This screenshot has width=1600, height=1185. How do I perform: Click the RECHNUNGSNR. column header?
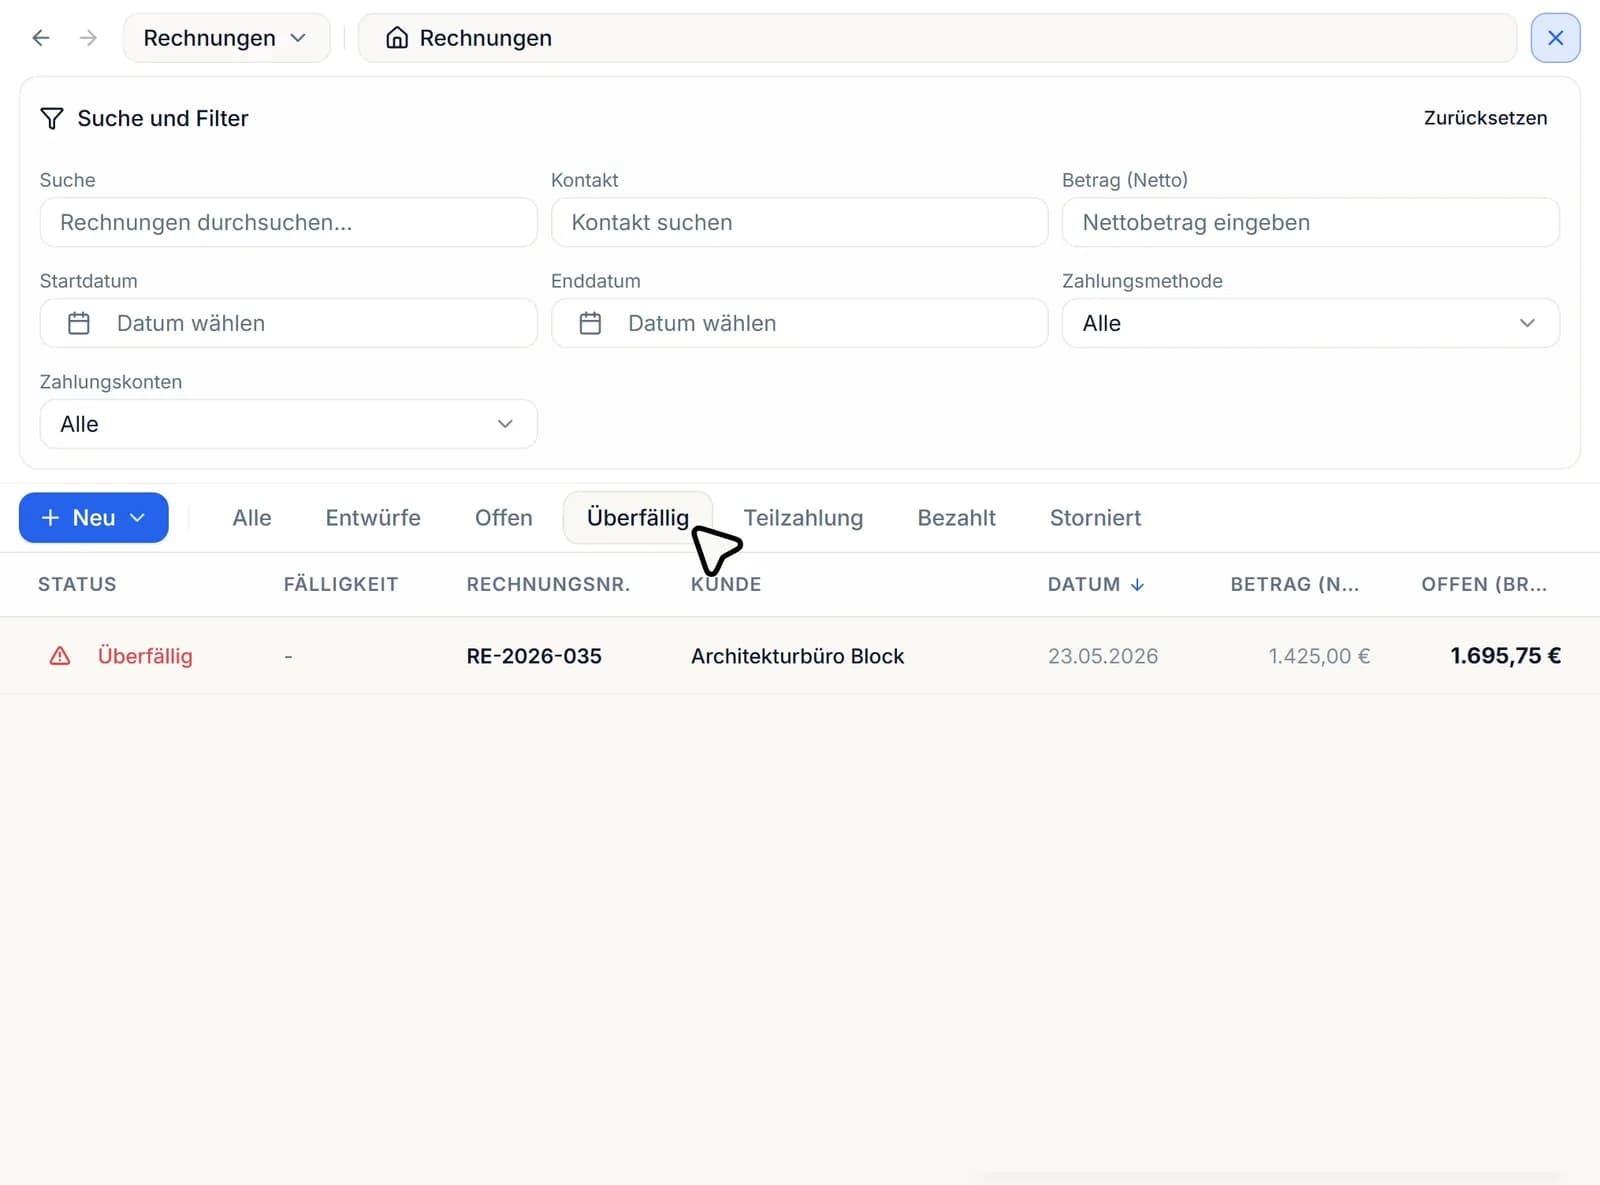click(x=548, y=585)
